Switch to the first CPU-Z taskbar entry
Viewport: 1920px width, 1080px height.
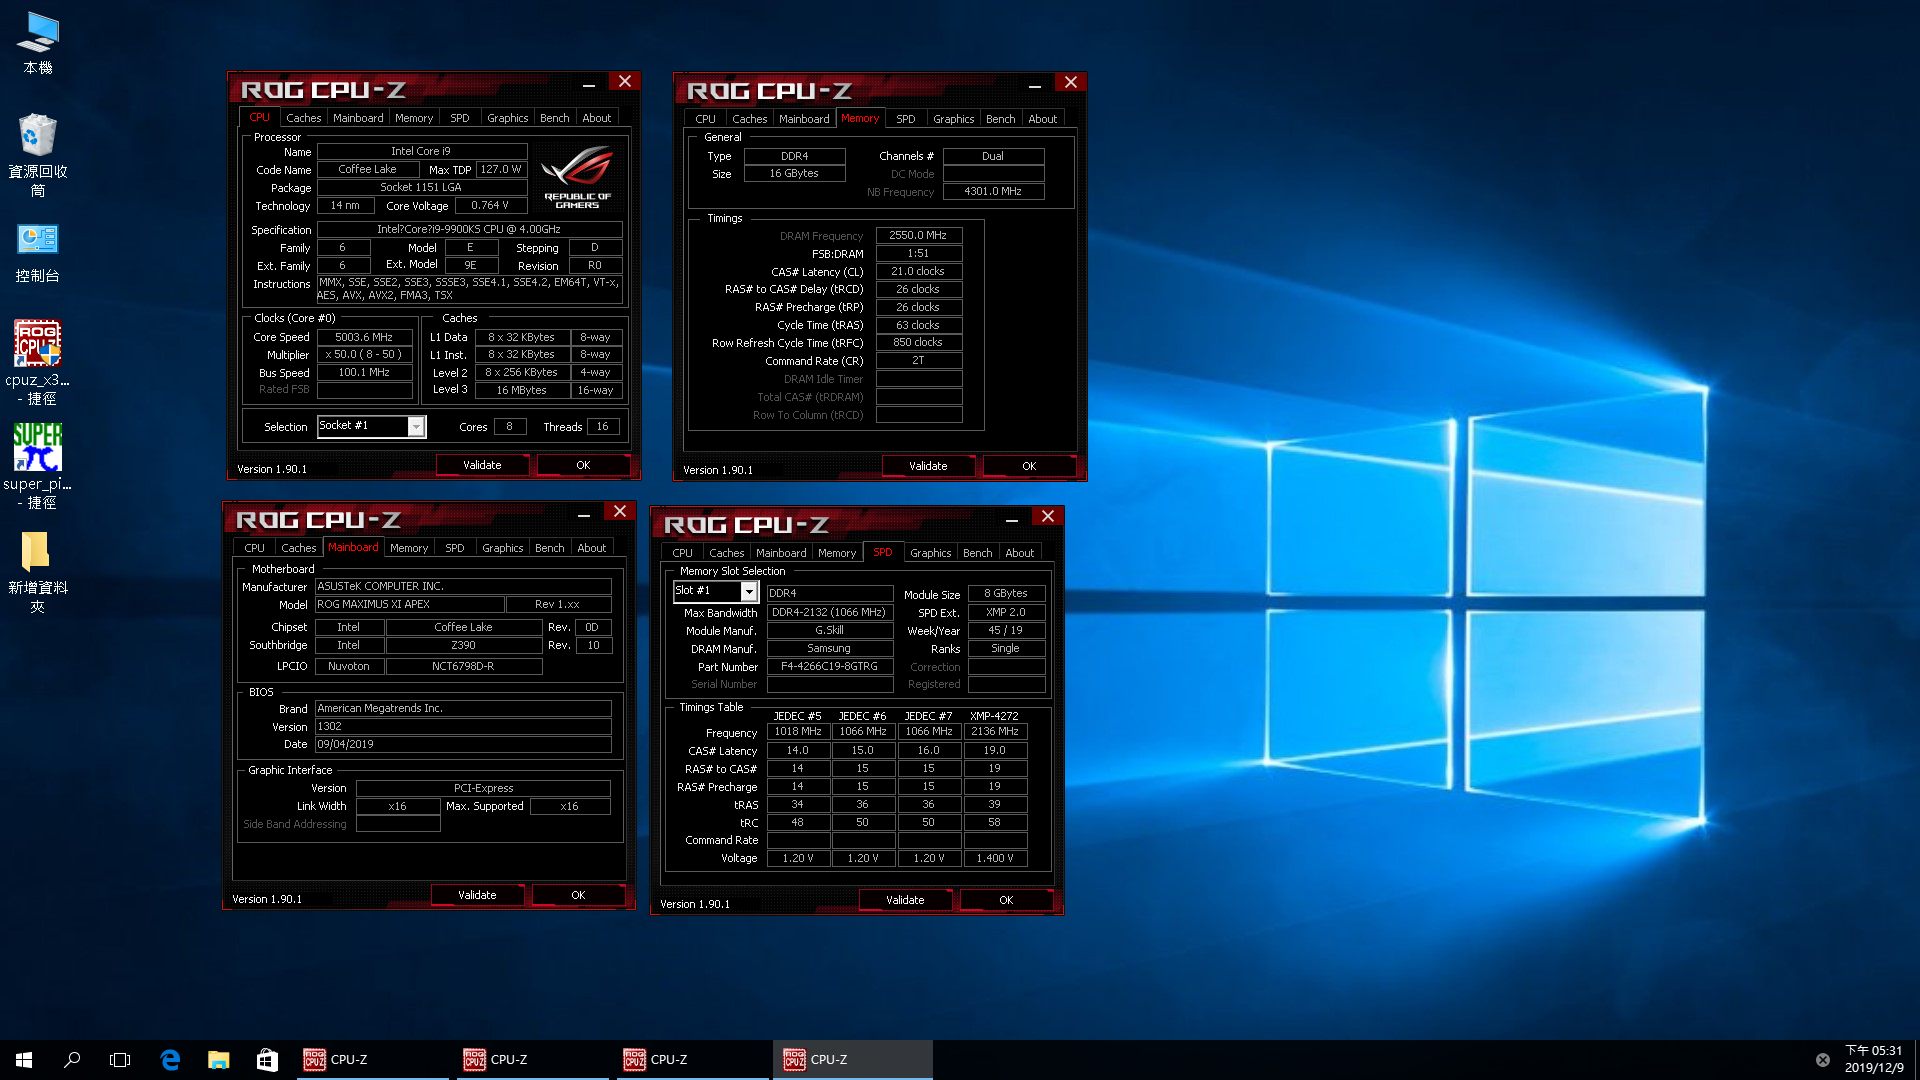tap(373, 1060)
